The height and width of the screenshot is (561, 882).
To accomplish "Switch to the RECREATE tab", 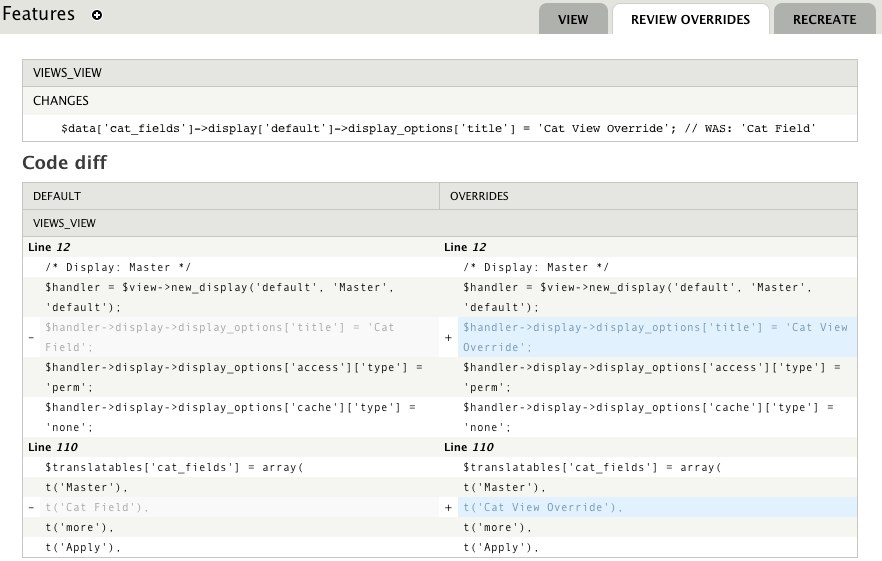I will [824, 19].
